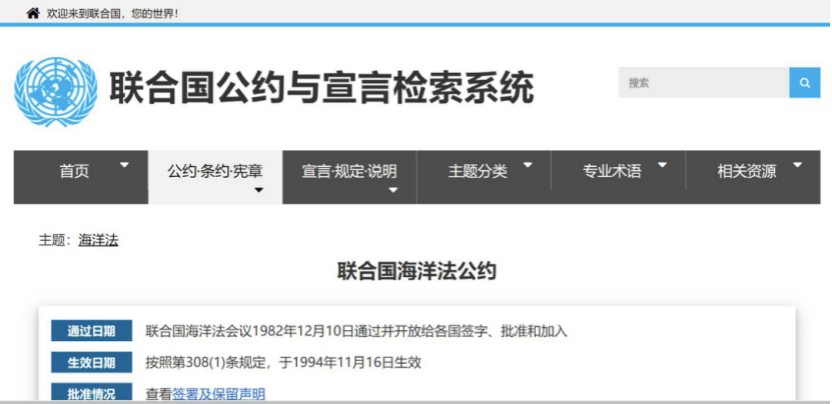Expand the 公约·条约·宪章 dropdown arrow
This screenshot has height=404, width=832.
pyautogui.click(x=259, y=190)
